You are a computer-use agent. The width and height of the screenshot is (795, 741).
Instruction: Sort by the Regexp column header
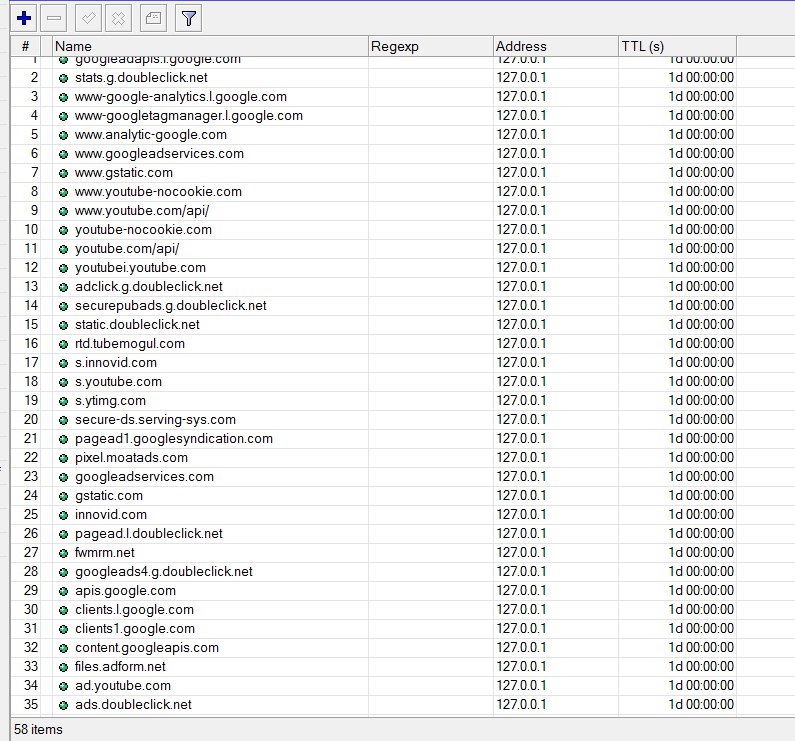(x=430, y=46)
